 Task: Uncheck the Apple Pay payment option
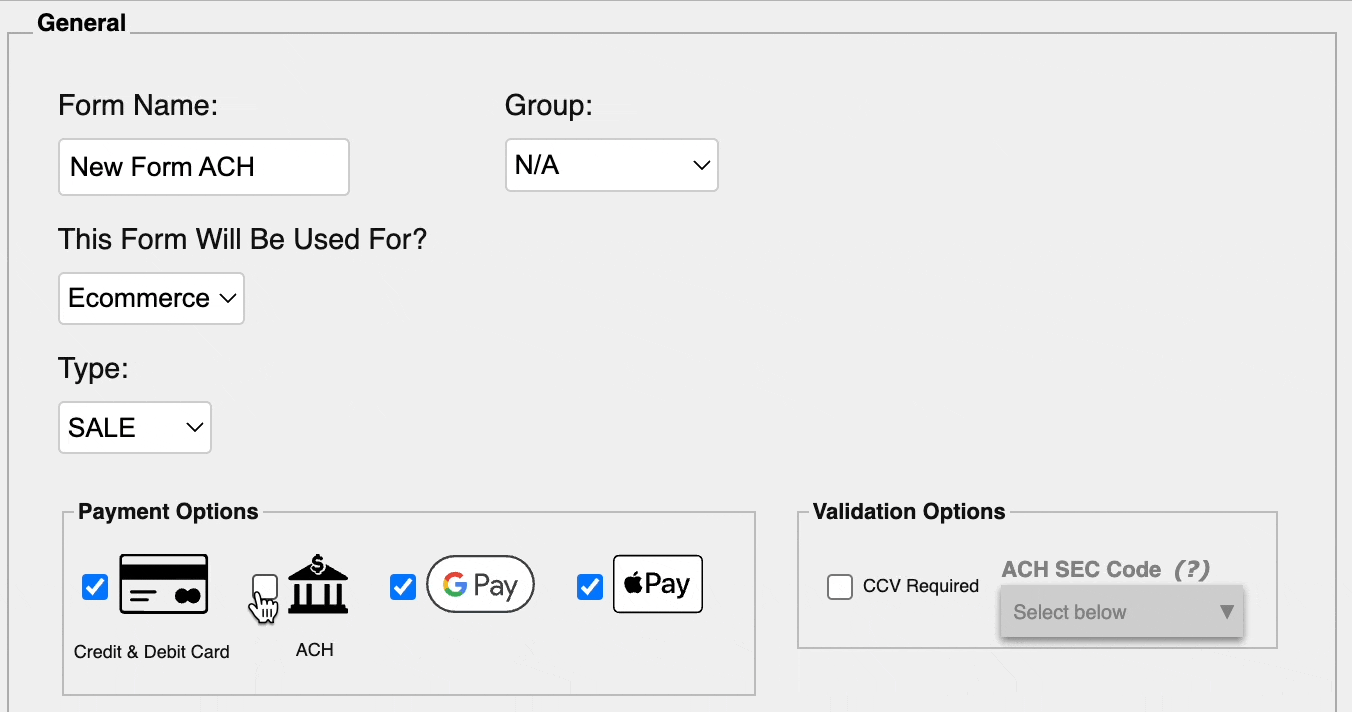click(x=590, y=587)
